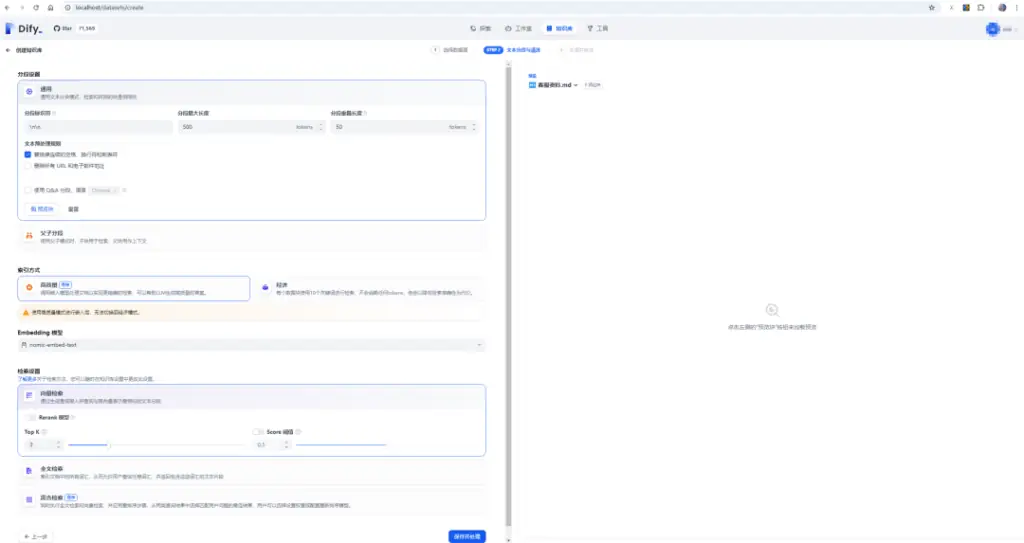Click the blue save and process button

467,536
